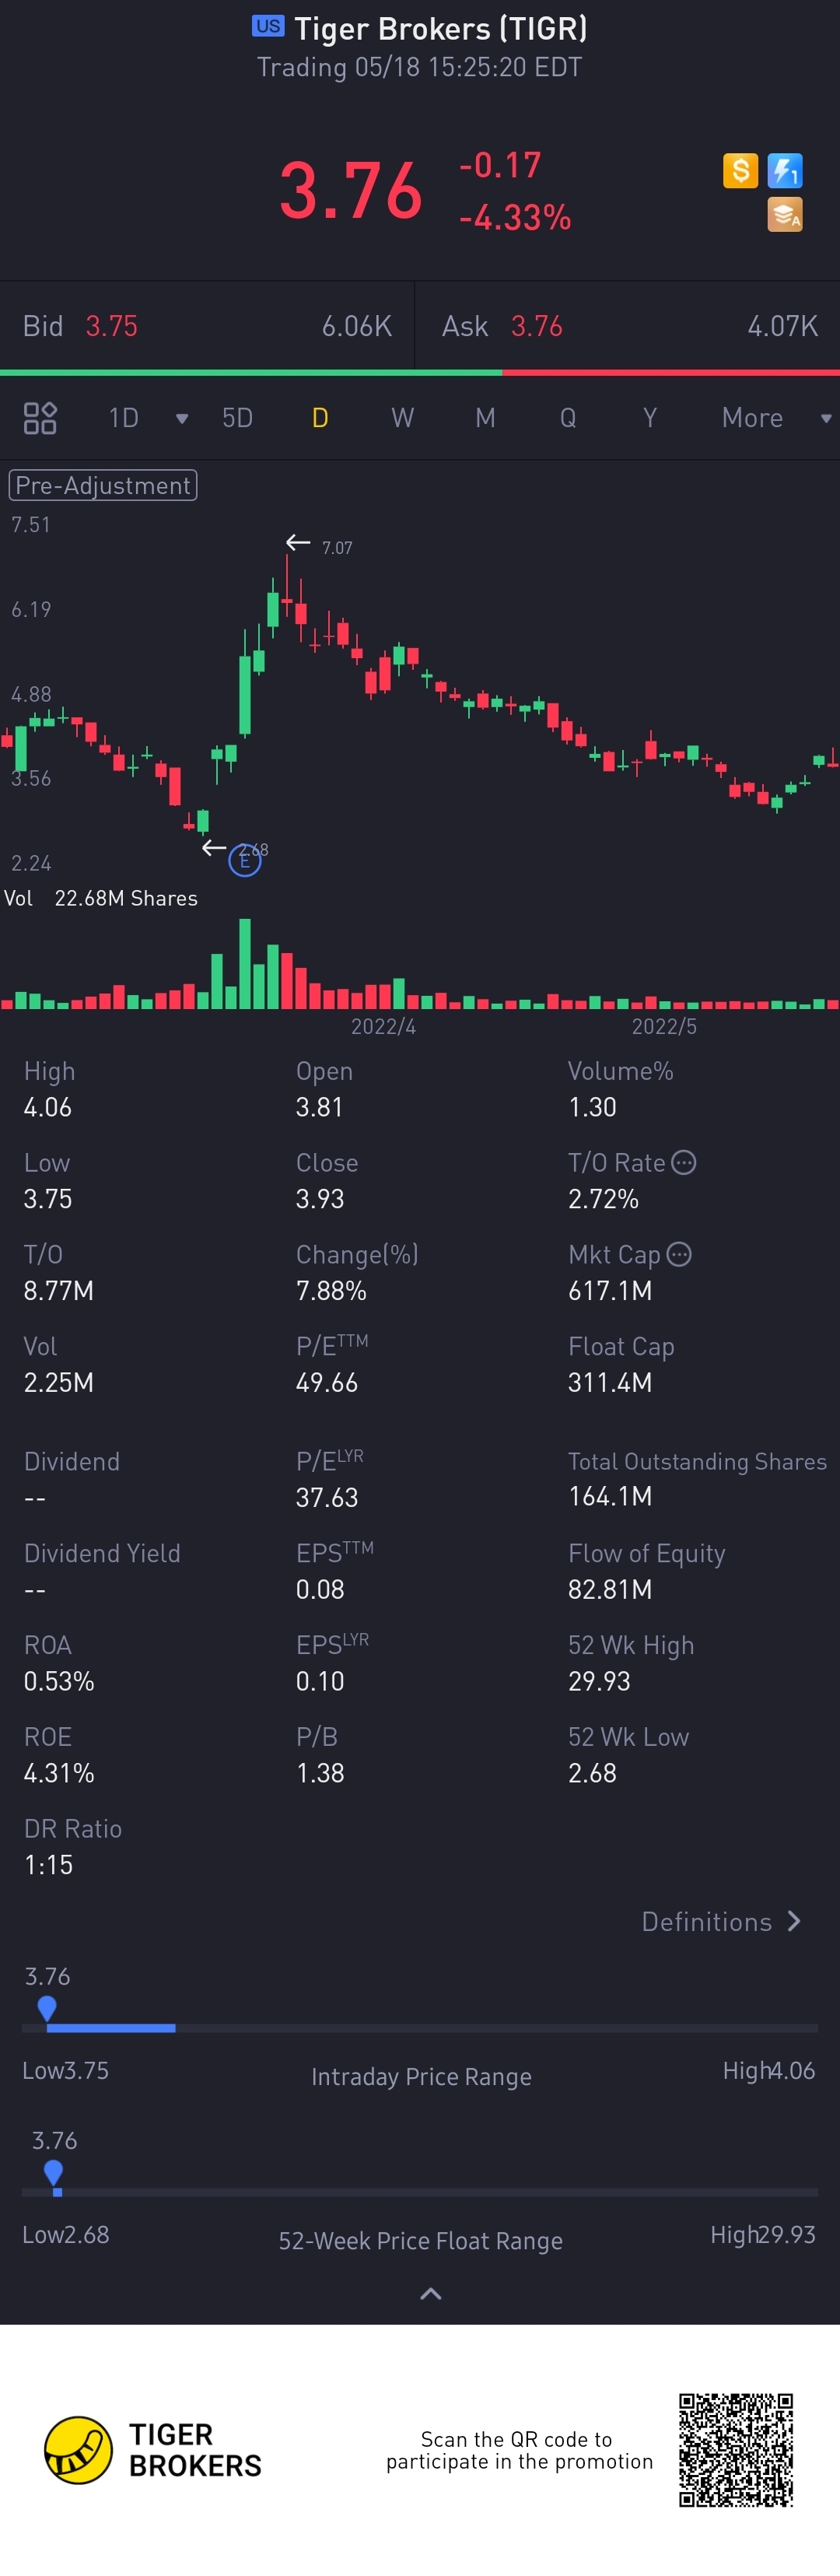Tap the blue E earnings marker
Screen dimensions: 840x2576
pyautogui.click(x=245, y=860)
